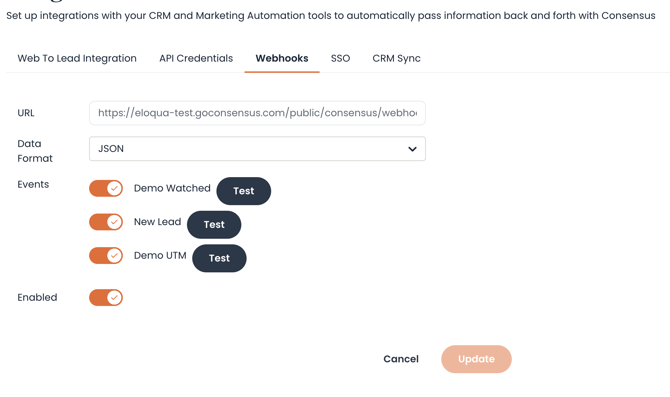Image resolution: width=670 pixels, height=397 pixels.
Task: Open the Data Format JSON dropdown
Action: [257, 149]
